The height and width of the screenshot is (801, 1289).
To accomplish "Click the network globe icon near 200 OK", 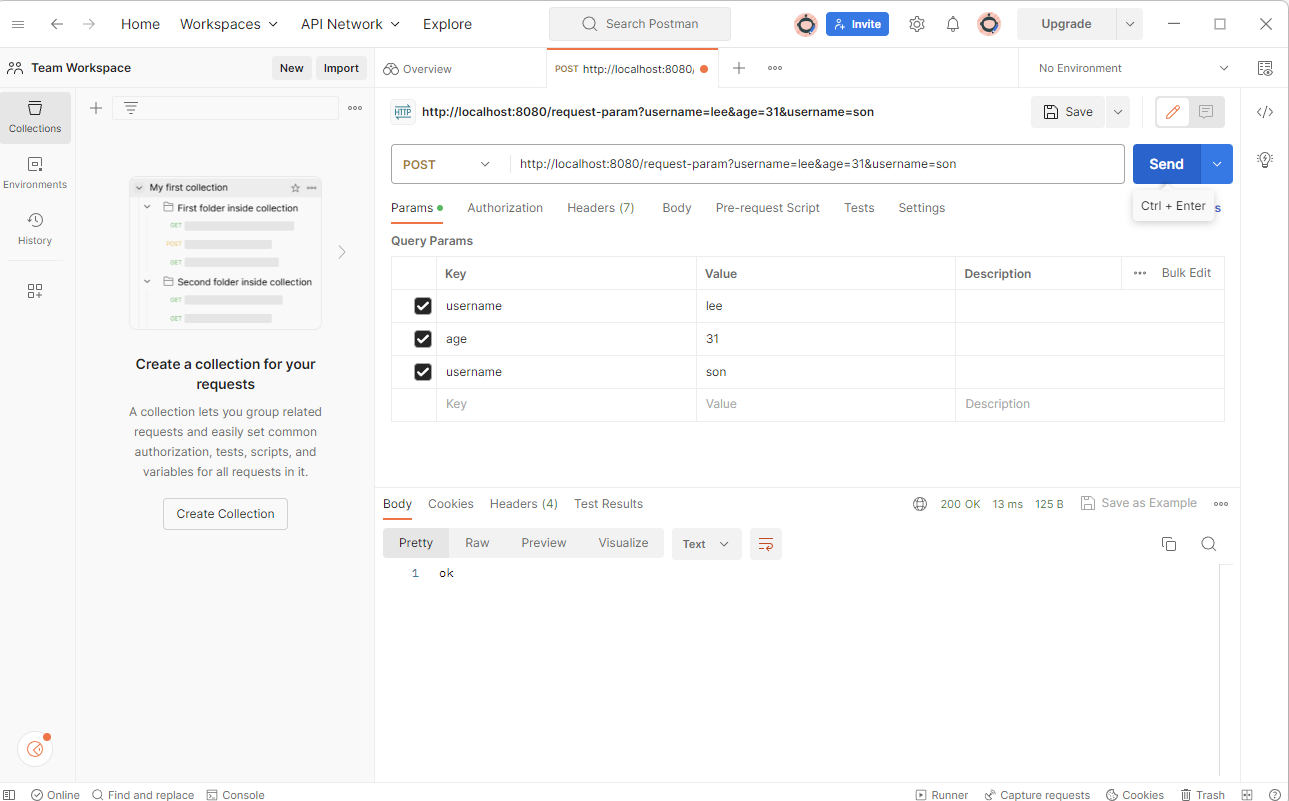I will click(x=920, y=504).
